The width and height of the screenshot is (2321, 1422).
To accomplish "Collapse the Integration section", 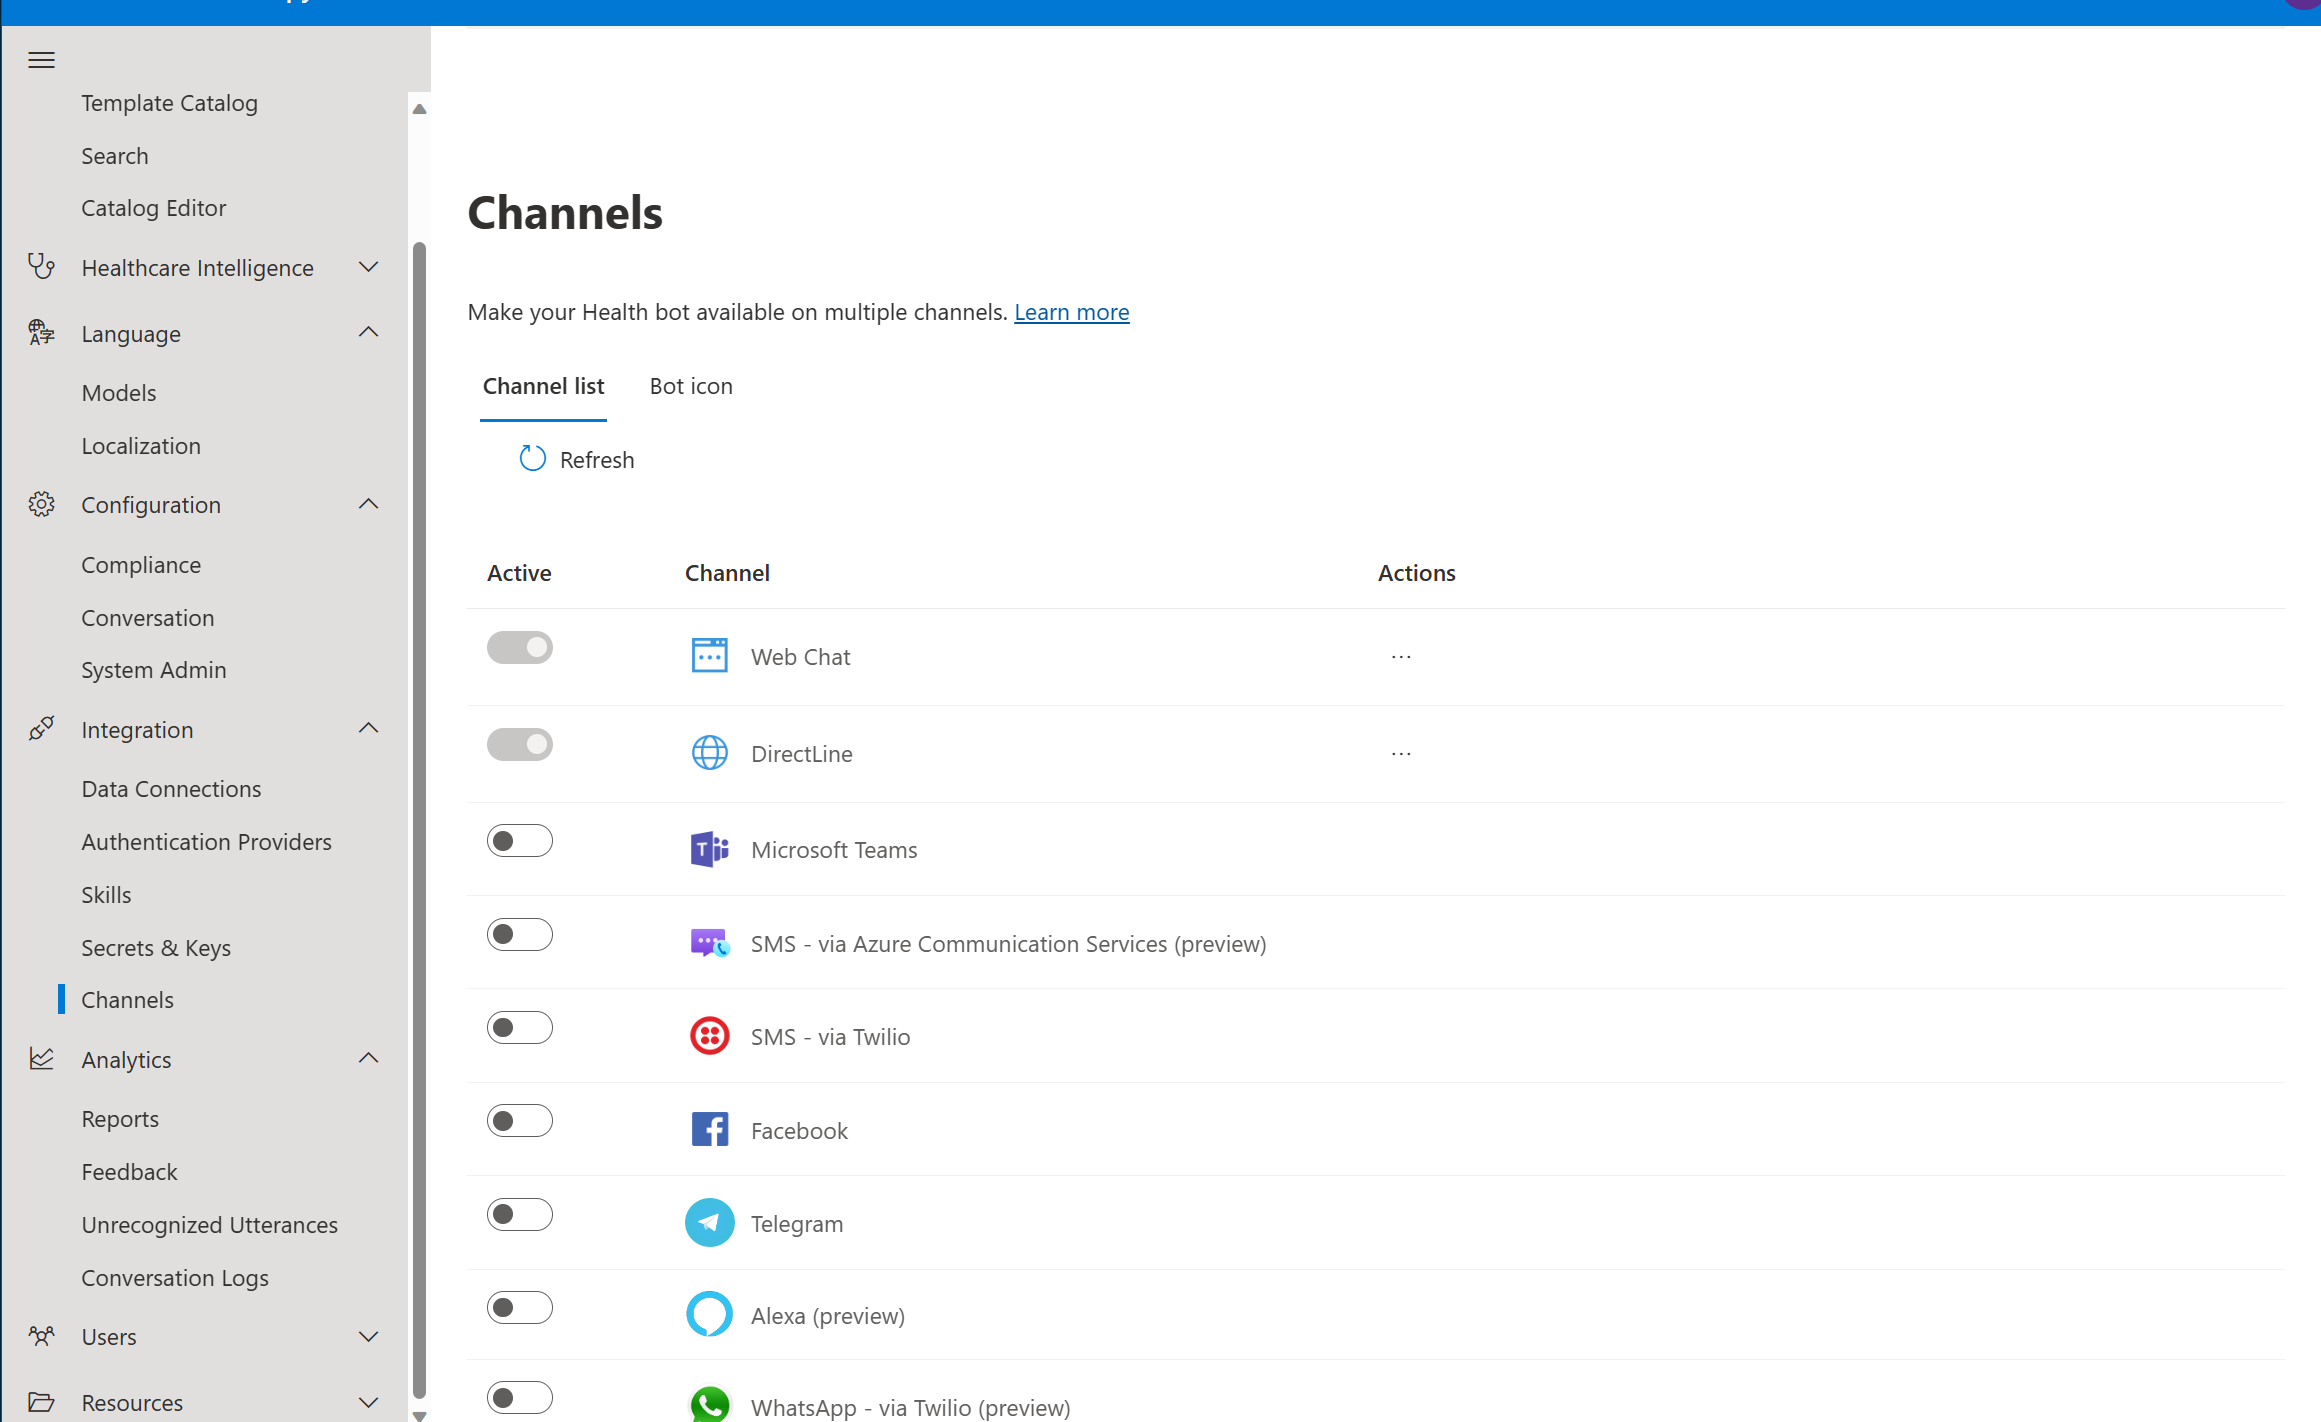I will point(368,729).
